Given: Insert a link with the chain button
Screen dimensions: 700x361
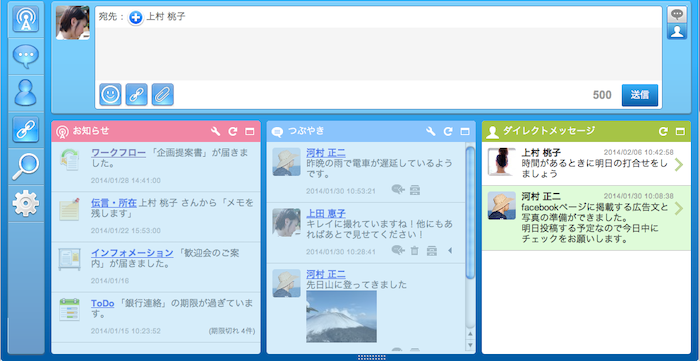Looking at the screenshot, I should (137, 95).
